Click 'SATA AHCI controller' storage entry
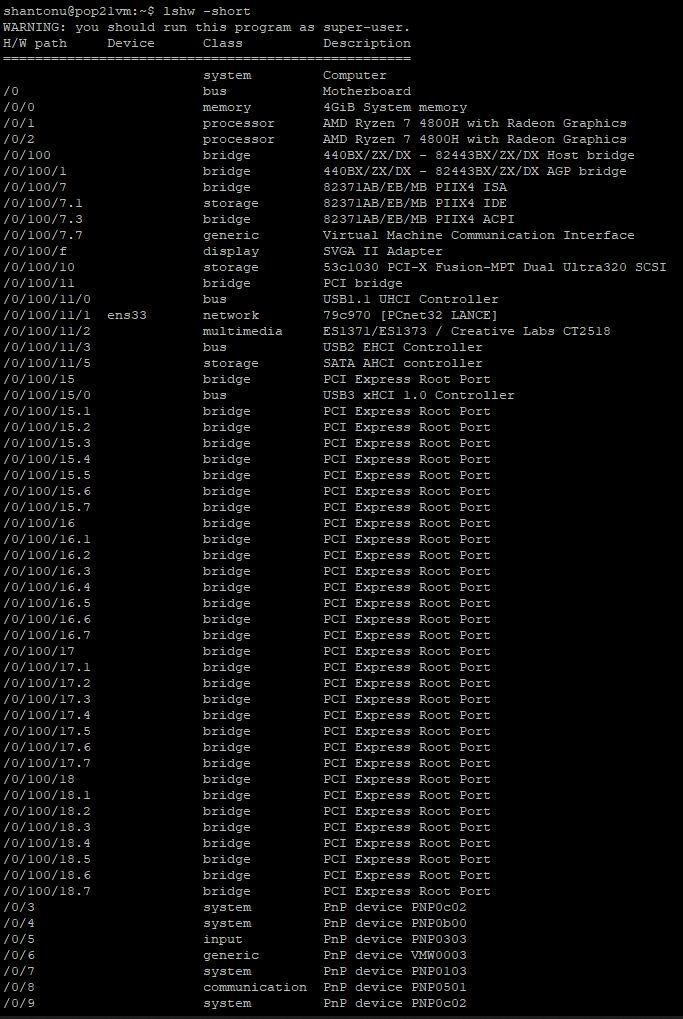The image size is (683, 1019). pyautogui.click(x=403, y=363)
